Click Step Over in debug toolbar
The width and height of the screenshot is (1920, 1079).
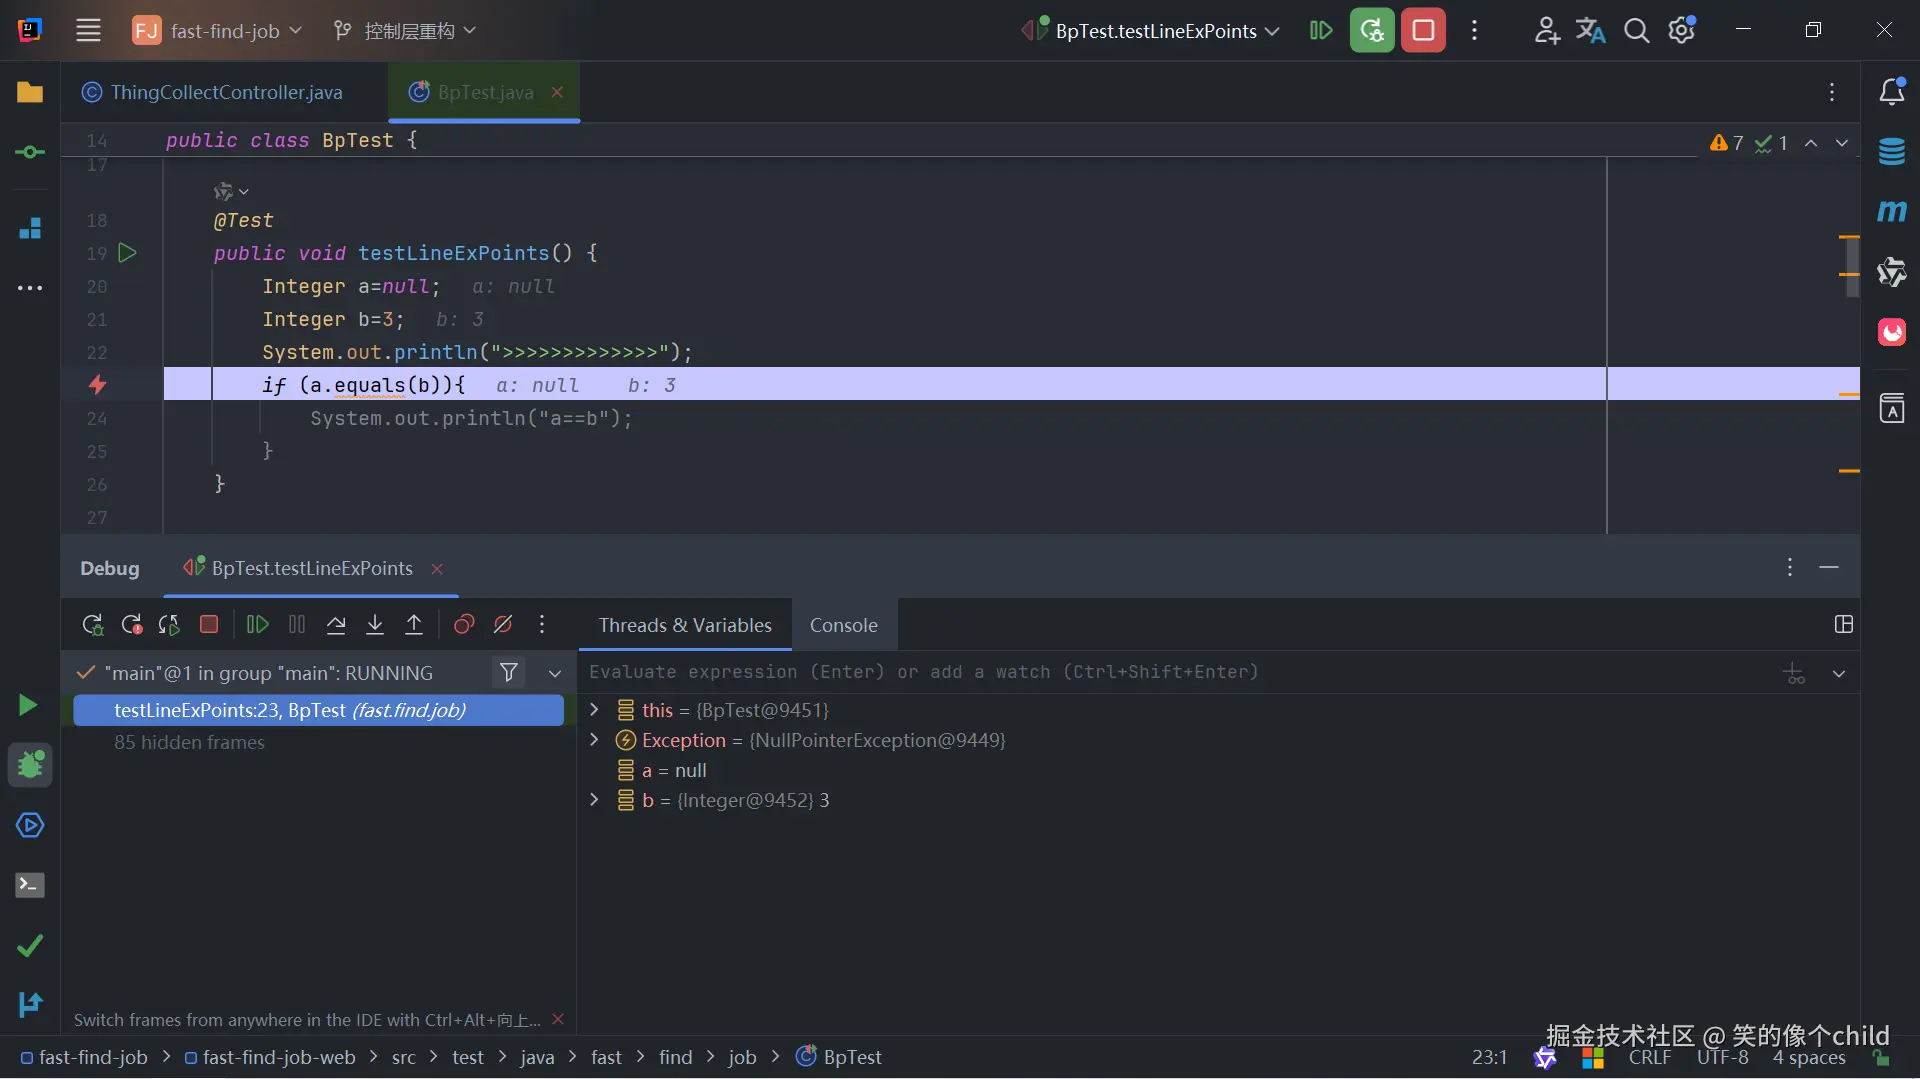click(336, 625)
